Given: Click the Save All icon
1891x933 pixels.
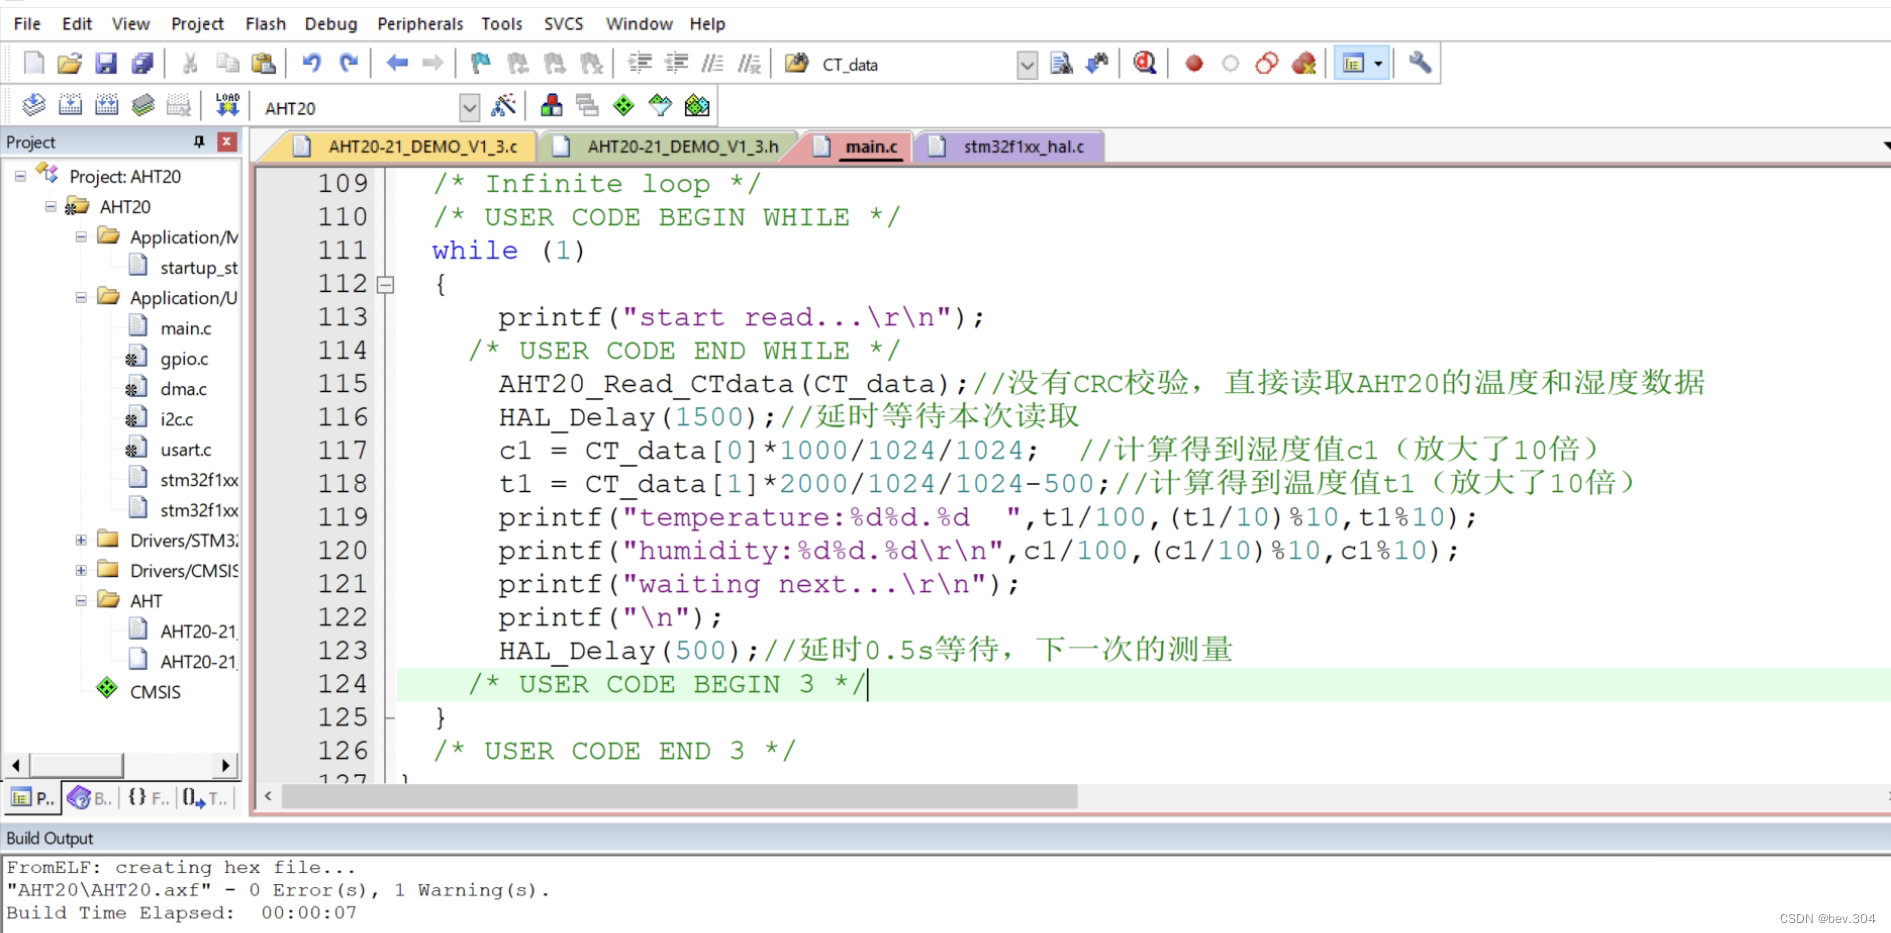Looking at the screenshot, I should tap(143, 64).
